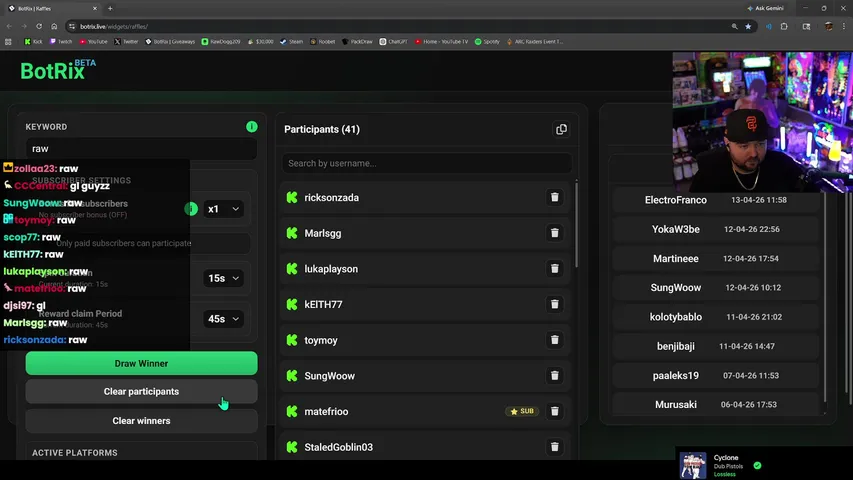Image resolution: width=853 pixels, height=480 pixels.
Task: Open the Spotify bookmark
Action: (x=487, y=41)
